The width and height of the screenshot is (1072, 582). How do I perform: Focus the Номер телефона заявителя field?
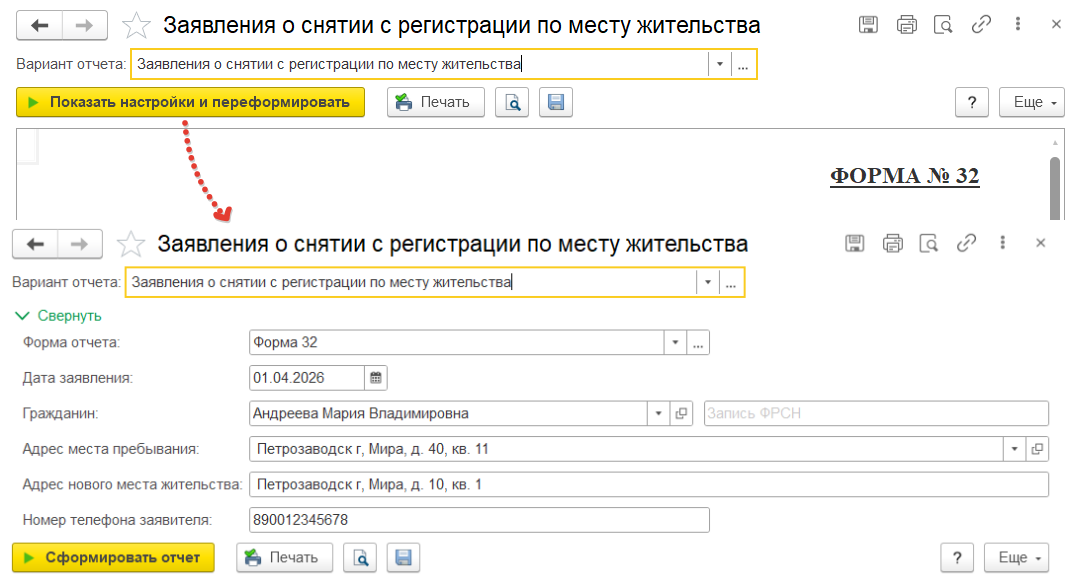click(x=478, y=520)
